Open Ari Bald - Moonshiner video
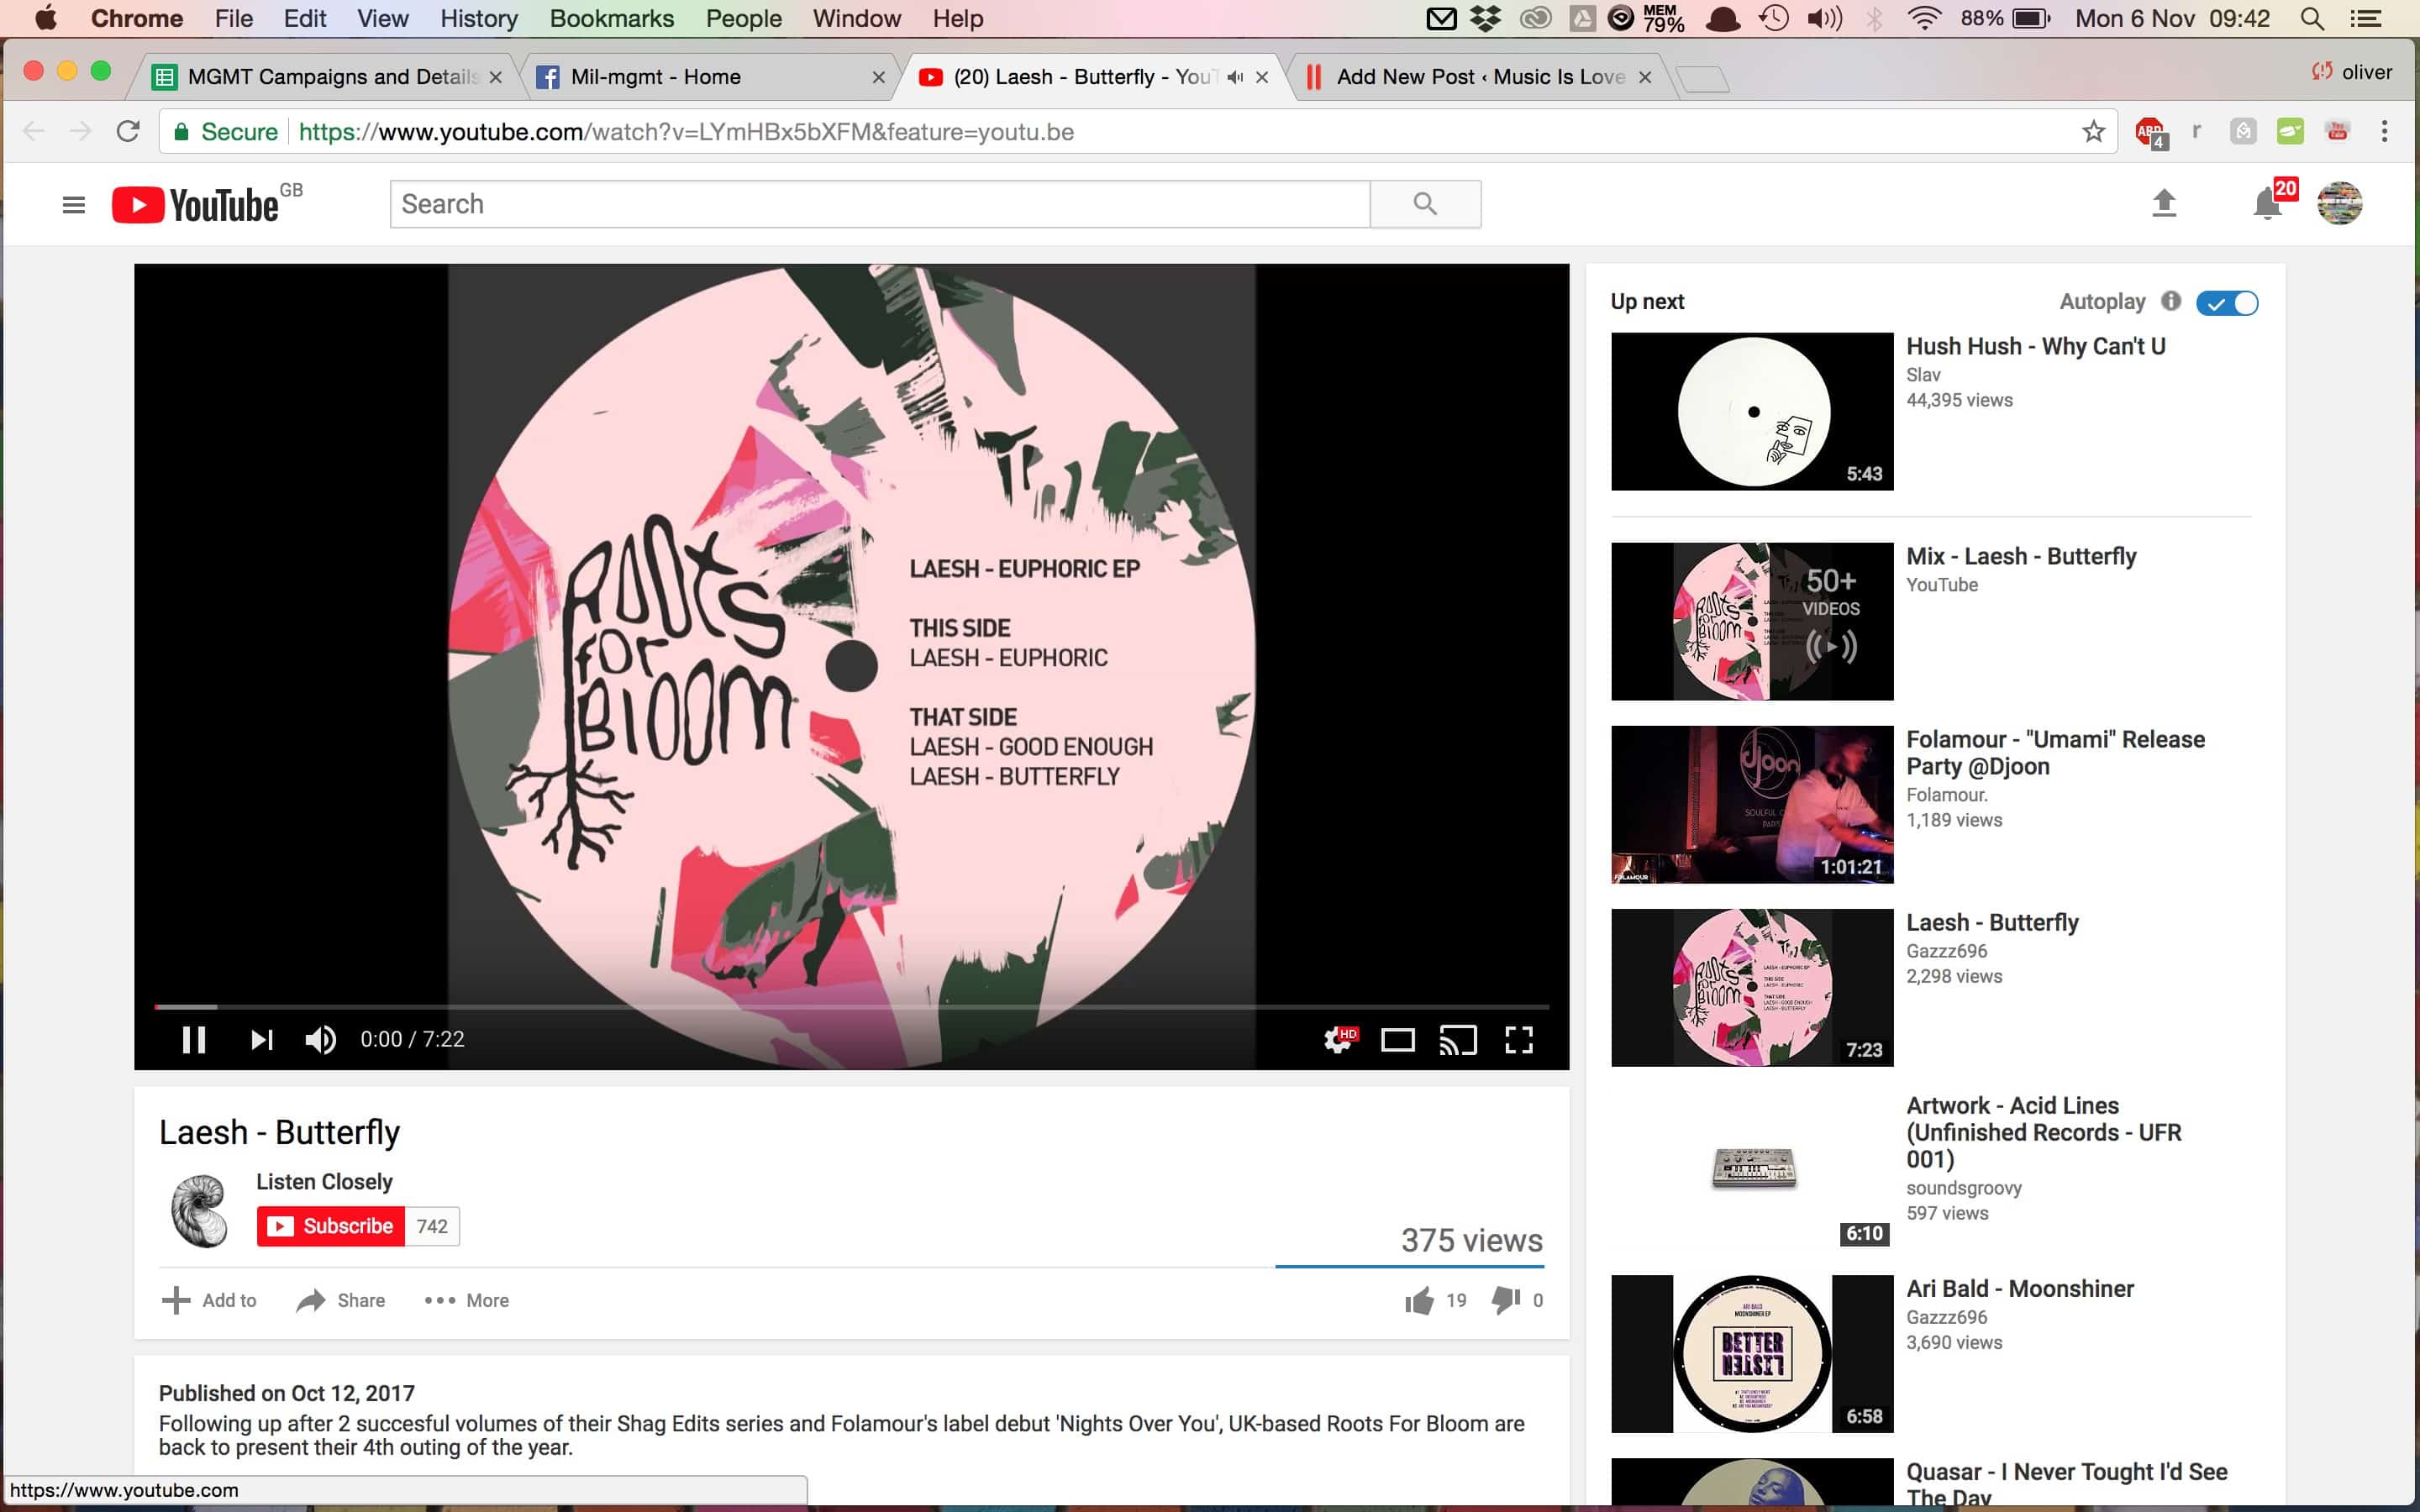 (2020, 1288)
